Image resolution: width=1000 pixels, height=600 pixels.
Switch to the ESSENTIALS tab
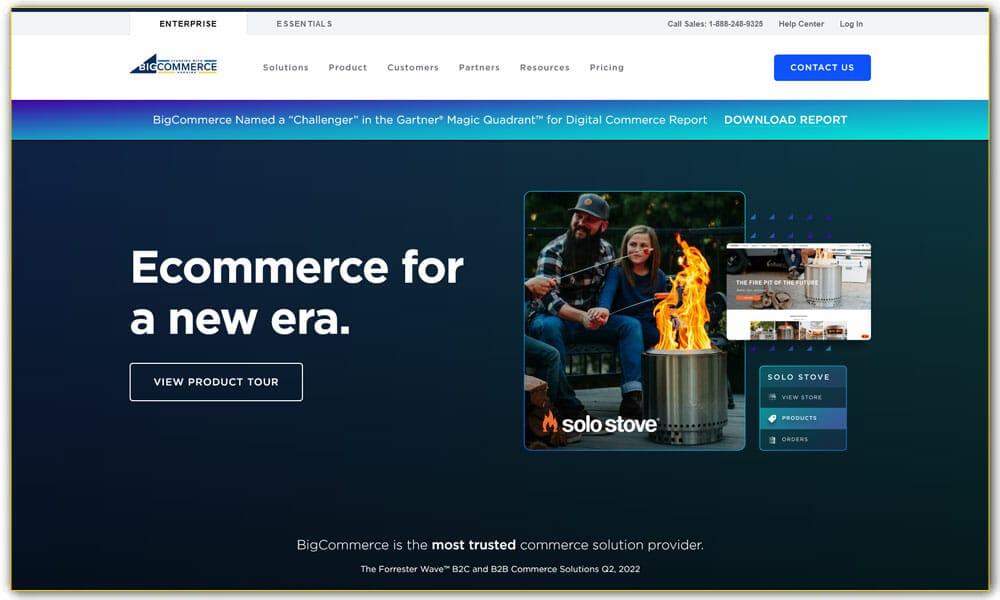click(304, 23)
